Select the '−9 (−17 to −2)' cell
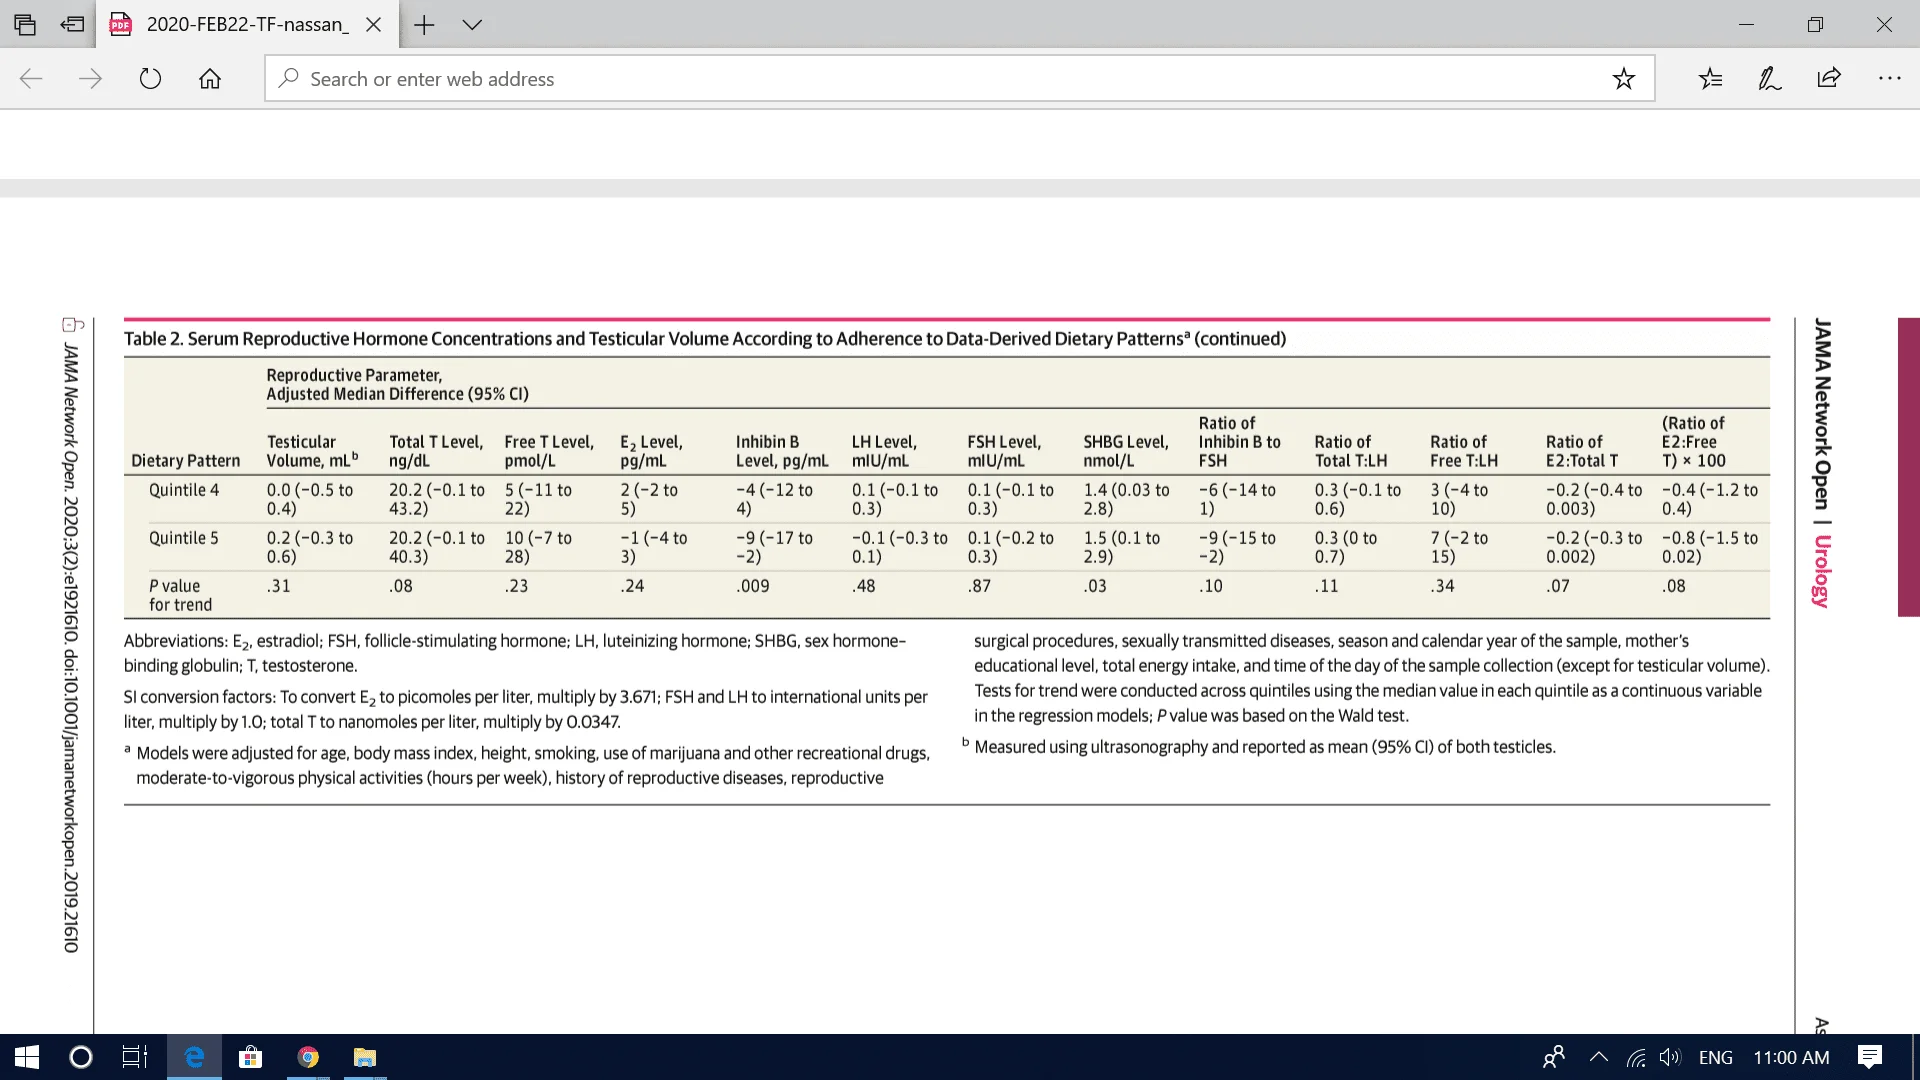Image resolution: width=1920 pixels, height=1080 pixels. (x=775, y=547)
